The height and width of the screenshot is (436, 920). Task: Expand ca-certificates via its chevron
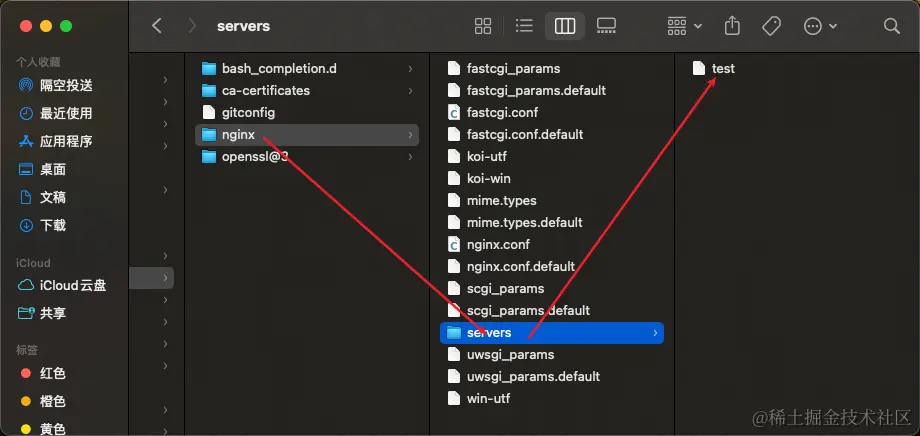click(x=410, y=90)
